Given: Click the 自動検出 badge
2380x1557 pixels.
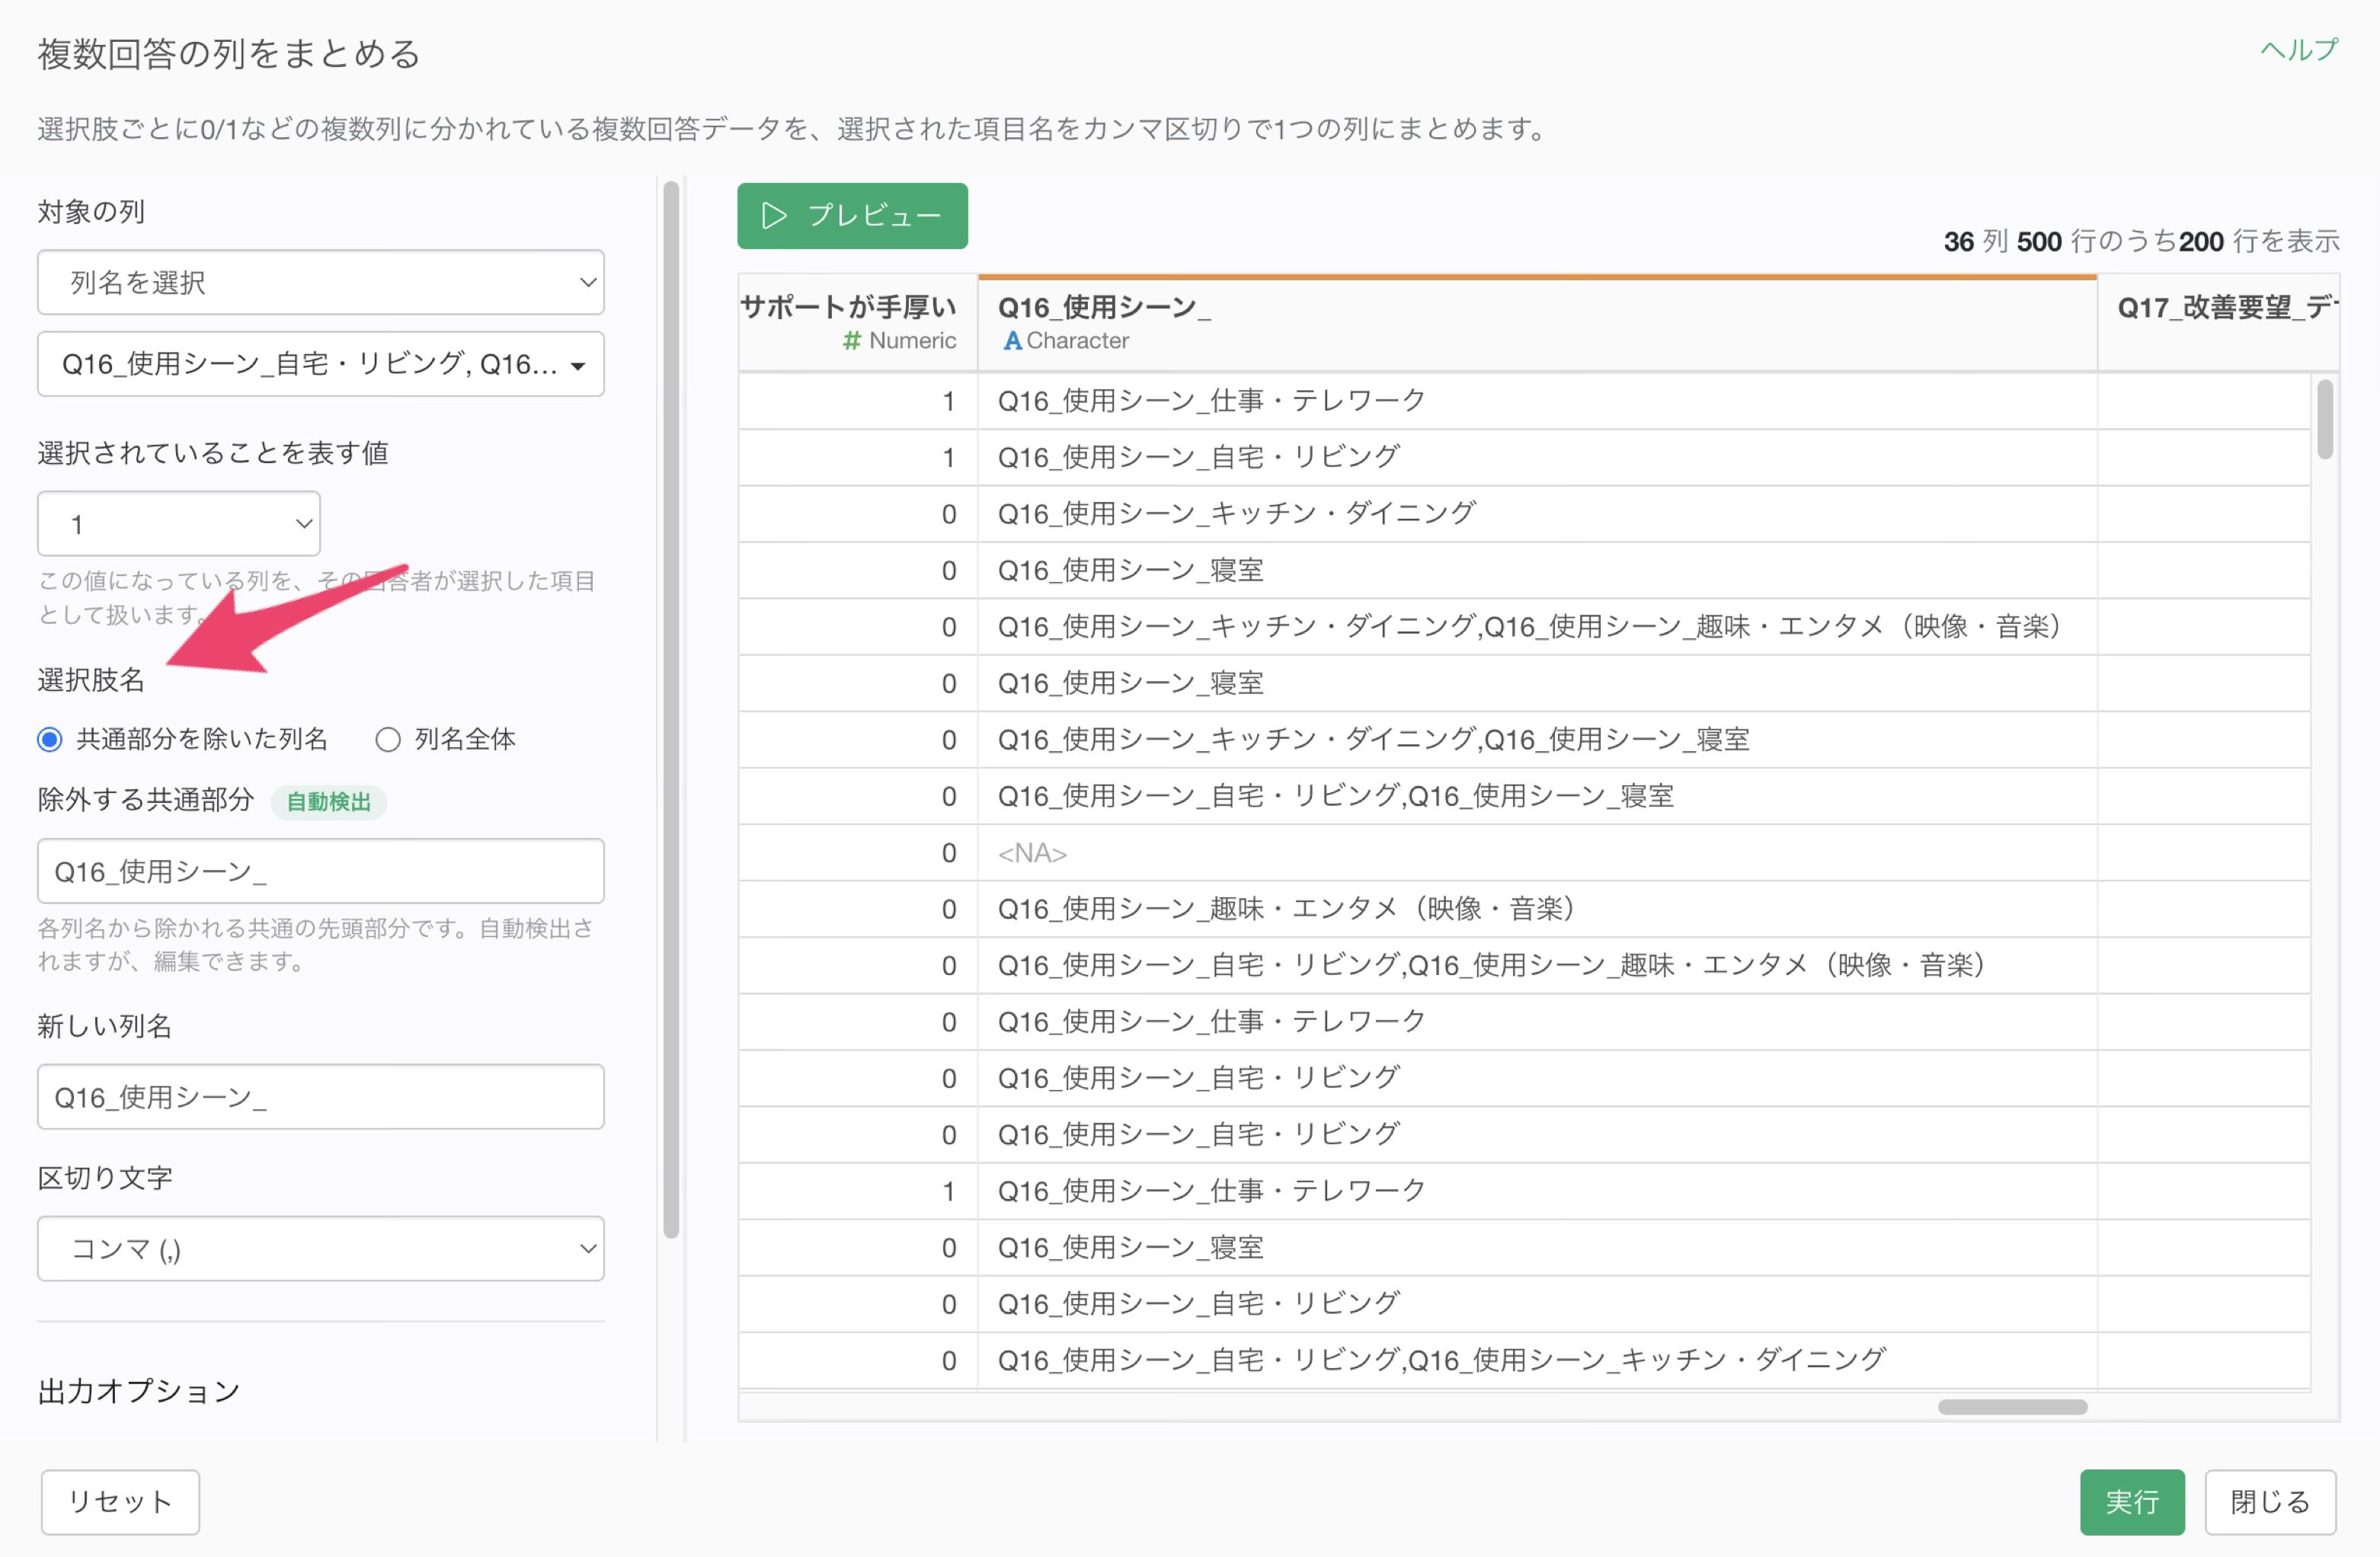Looking at the screenshot, I should [x=328, y=801].
